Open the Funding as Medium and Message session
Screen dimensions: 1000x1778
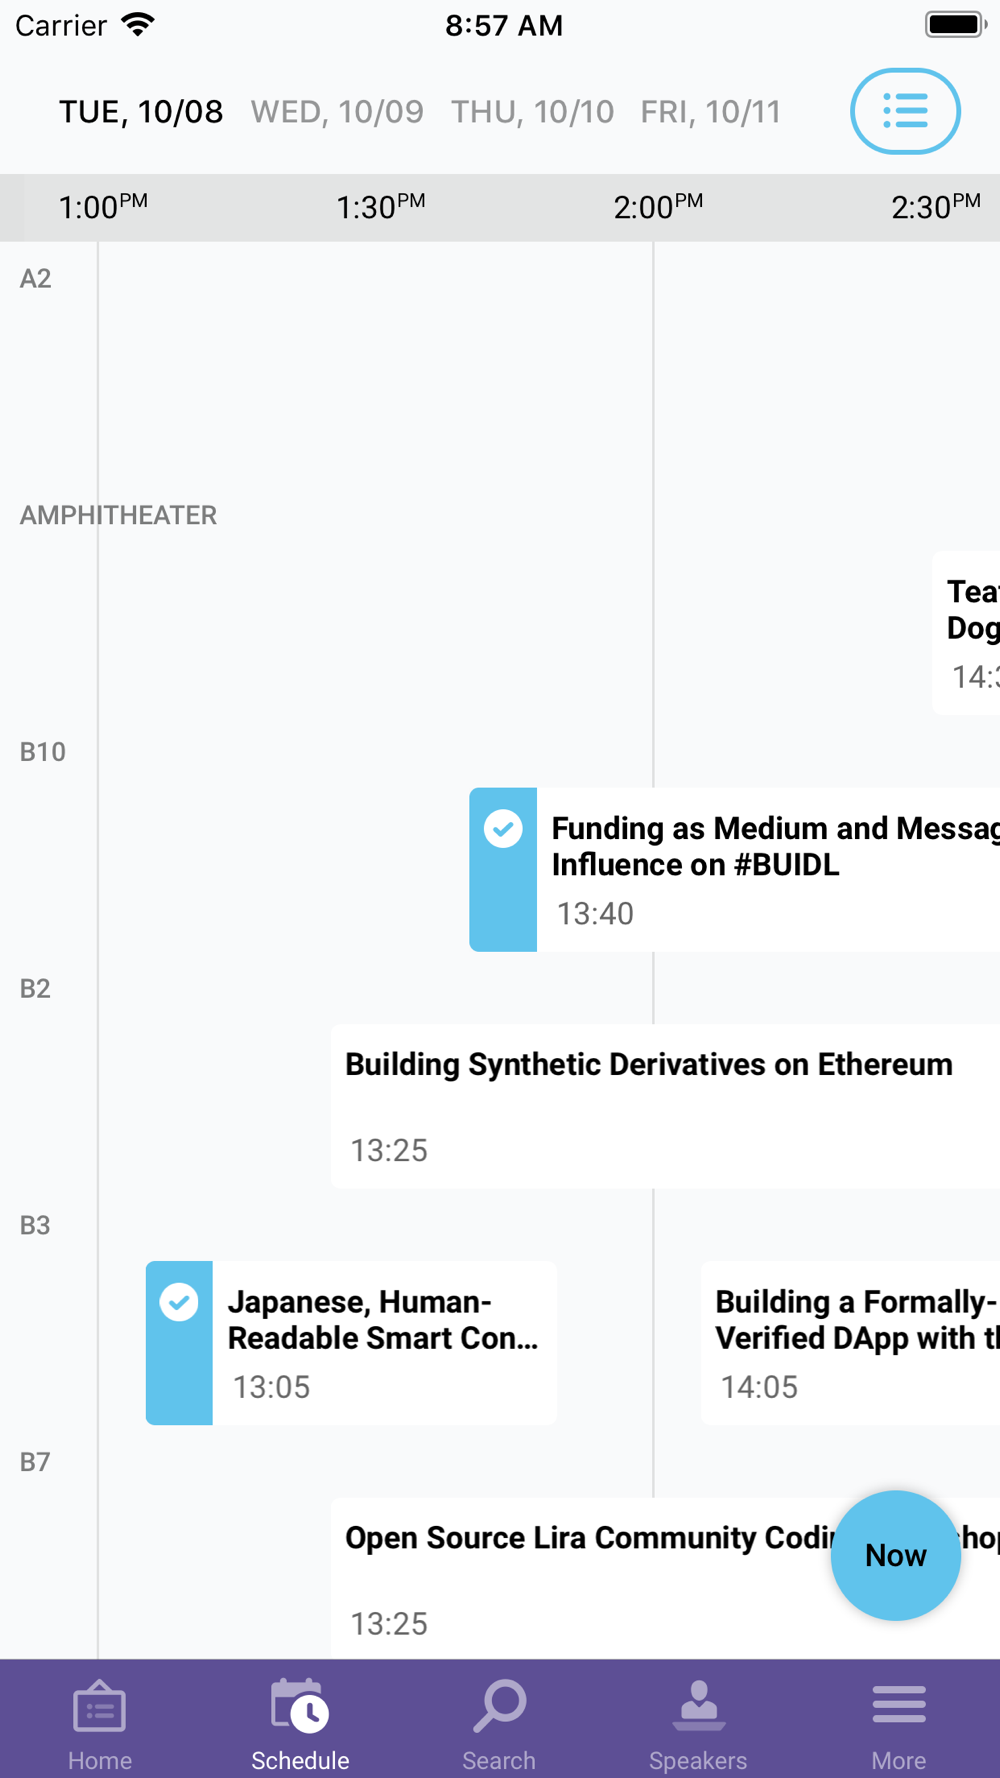coord(770,868)
